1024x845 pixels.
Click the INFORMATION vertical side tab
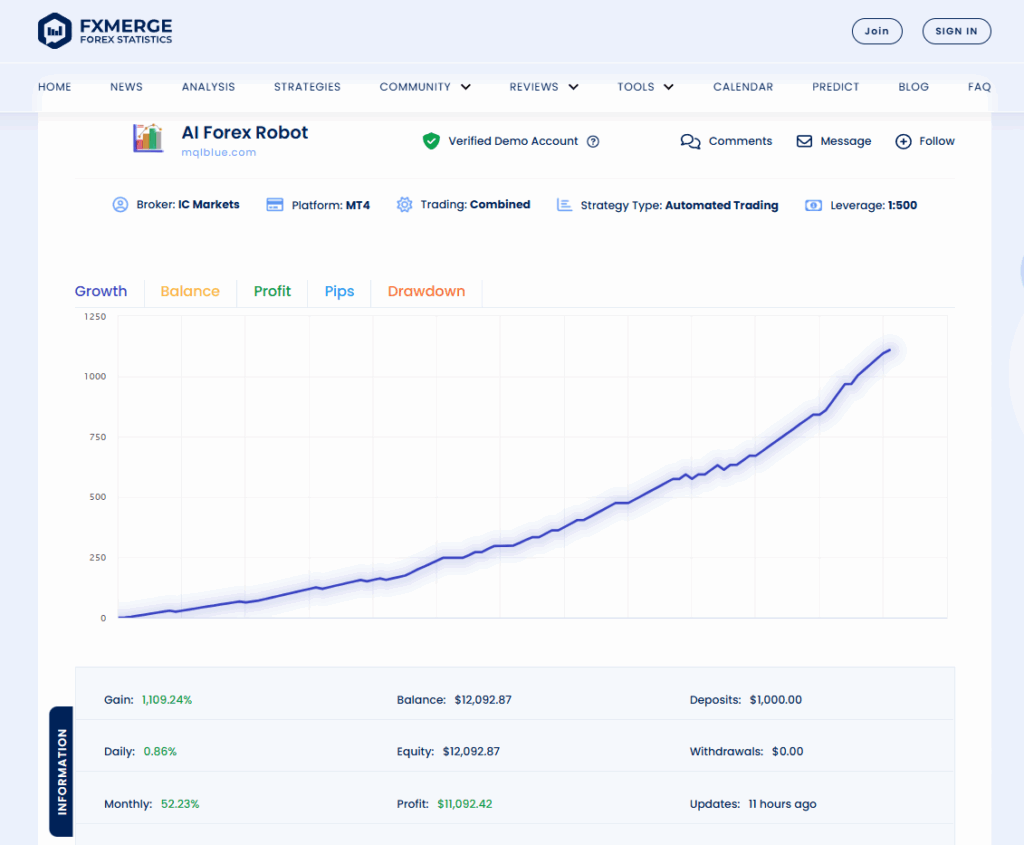(61, 771)
